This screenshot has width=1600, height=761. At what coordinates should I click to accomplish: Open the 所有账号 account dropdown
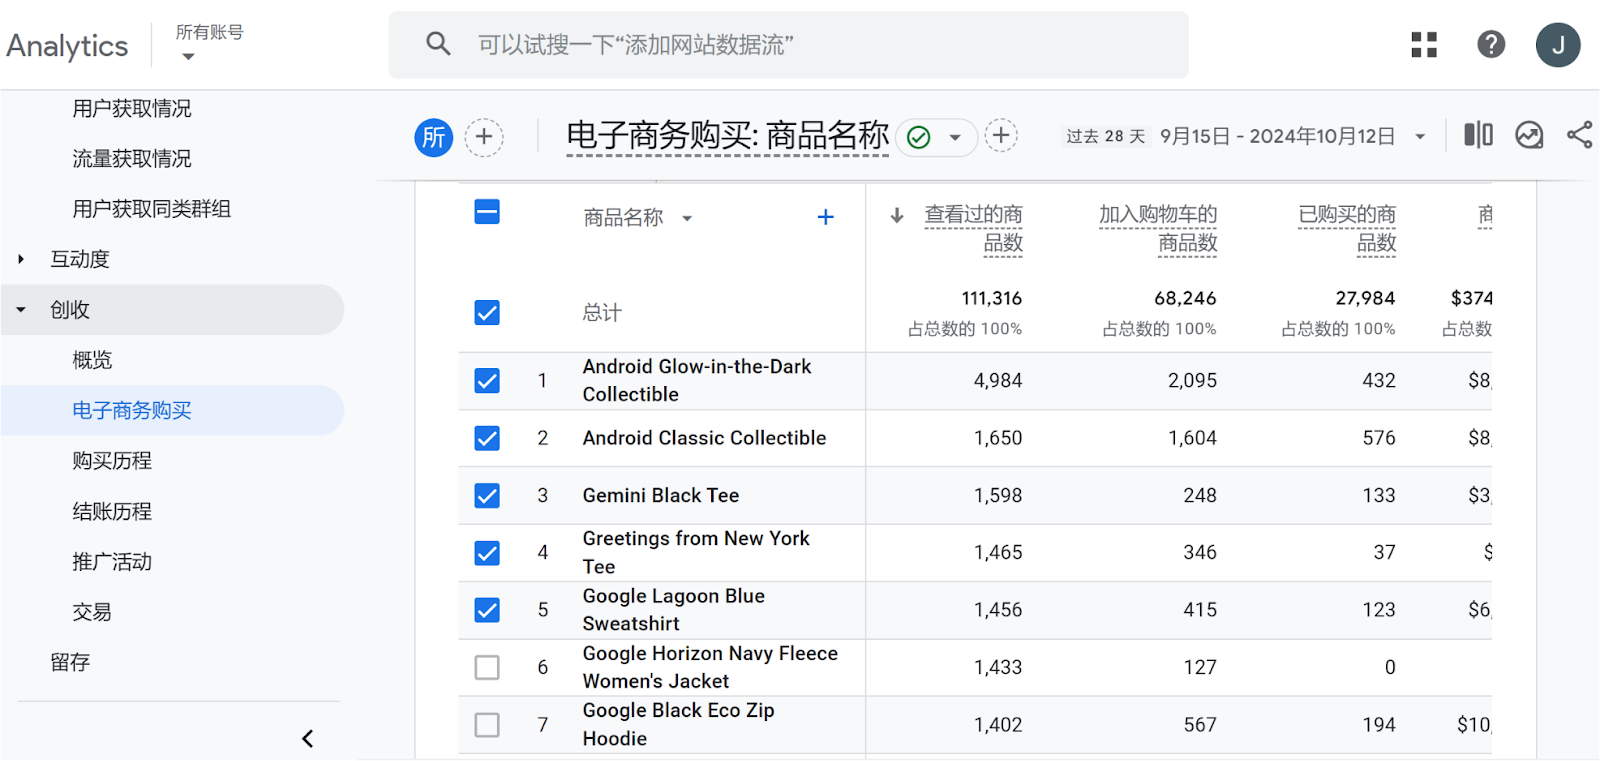(209, 42)
